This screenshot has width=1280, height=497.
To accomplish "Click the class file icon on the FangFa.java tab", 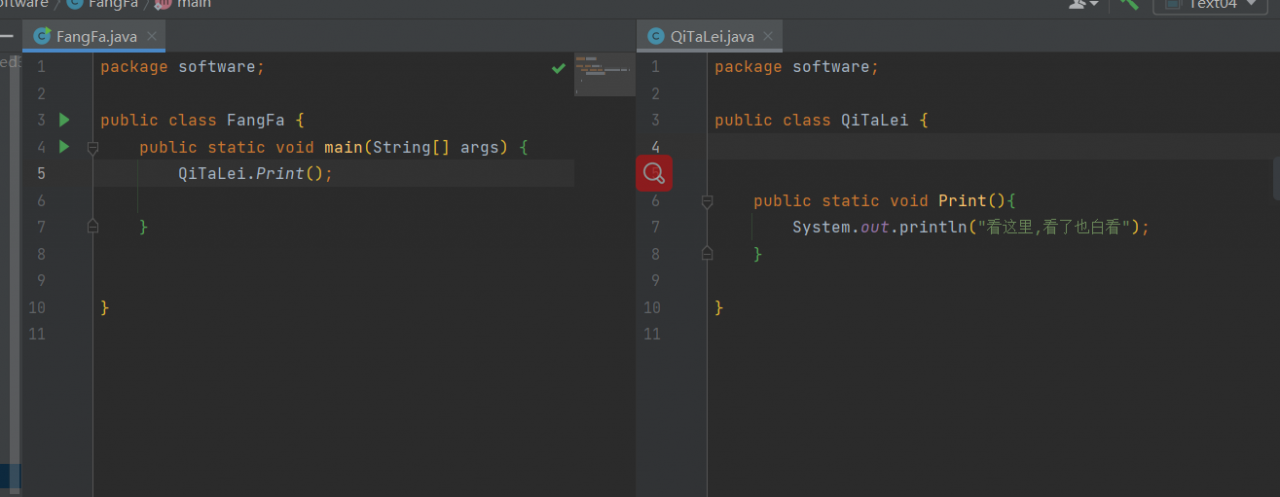I will point(42,36).
